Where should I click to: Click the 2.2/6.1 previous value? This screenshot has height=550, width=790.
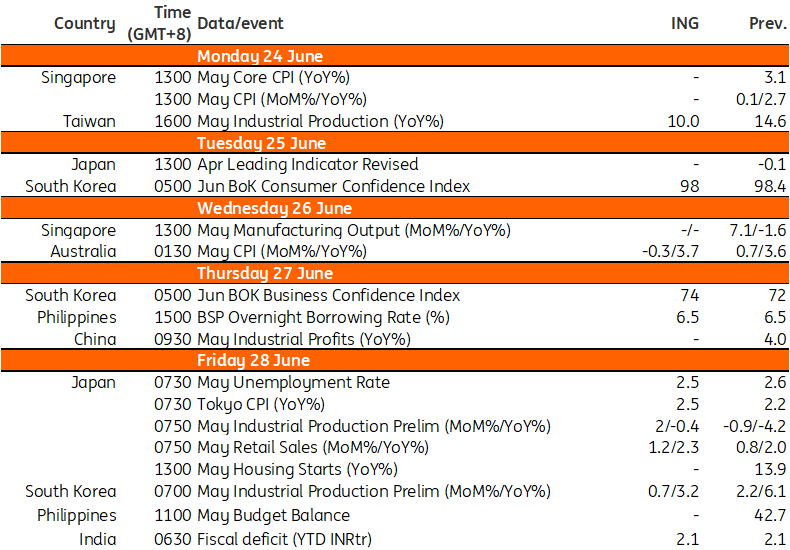(761, 491)
